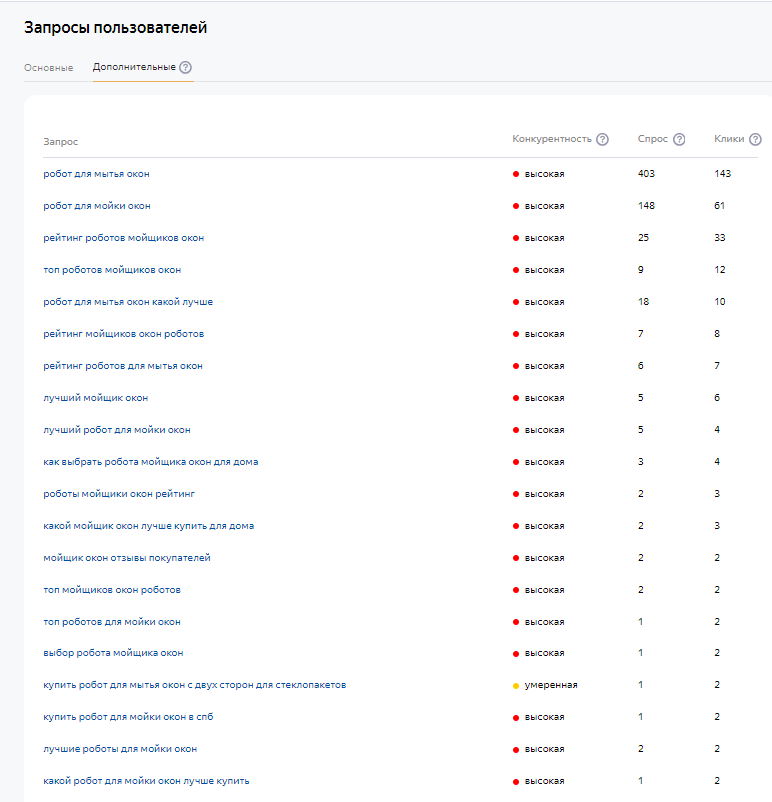Open query 'рейтинг роботов мойщиков окон'
Screen dimensions: 772x802
pos(123,238)
